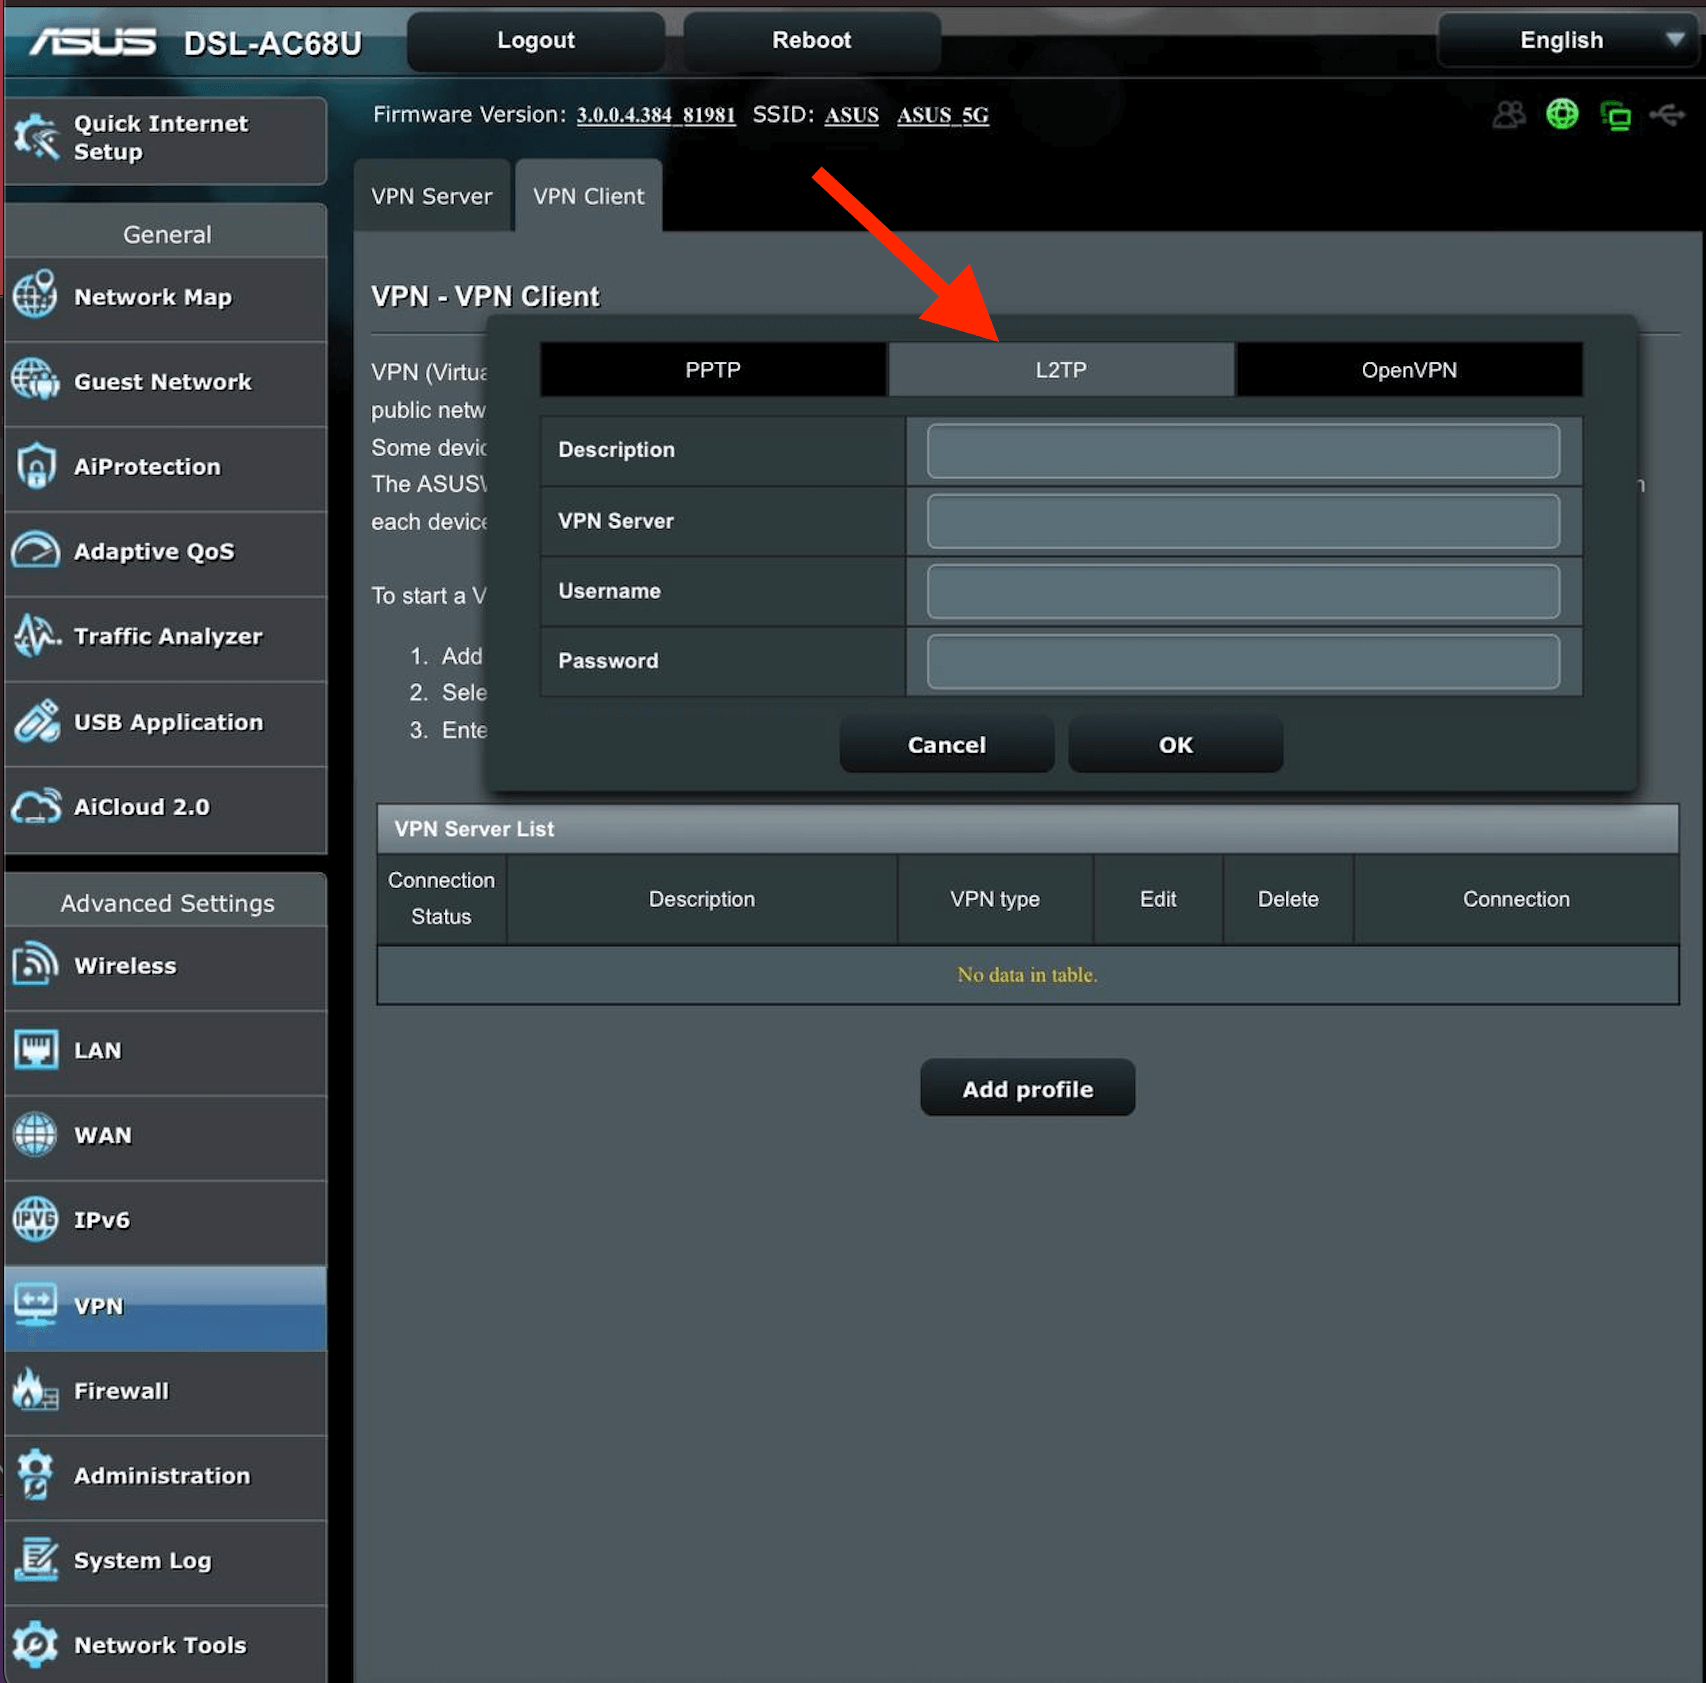This screenshot has width=1706, height=1683.
Task: Select the OpenVPN protocol tab
Action: click(1408, 370)
